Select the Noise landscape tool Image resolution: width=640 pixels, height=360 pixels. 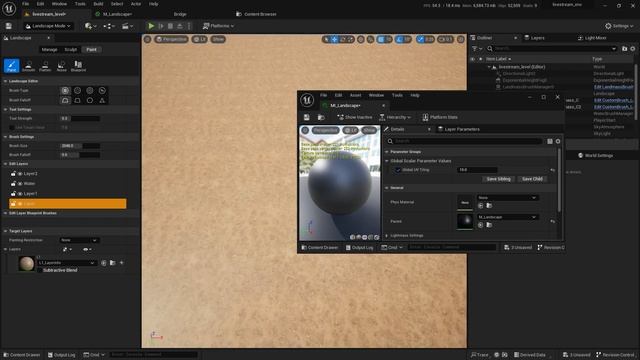click(x=61, y=66)
